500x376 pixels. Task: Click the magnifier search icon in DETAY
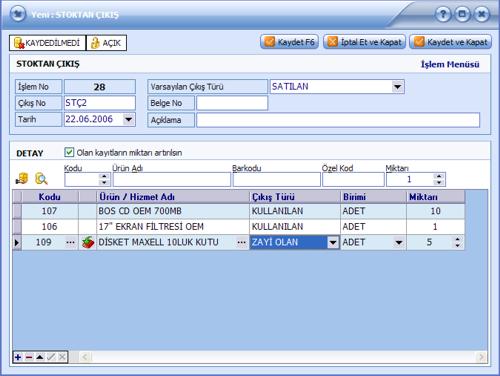[x=41, y=179]
